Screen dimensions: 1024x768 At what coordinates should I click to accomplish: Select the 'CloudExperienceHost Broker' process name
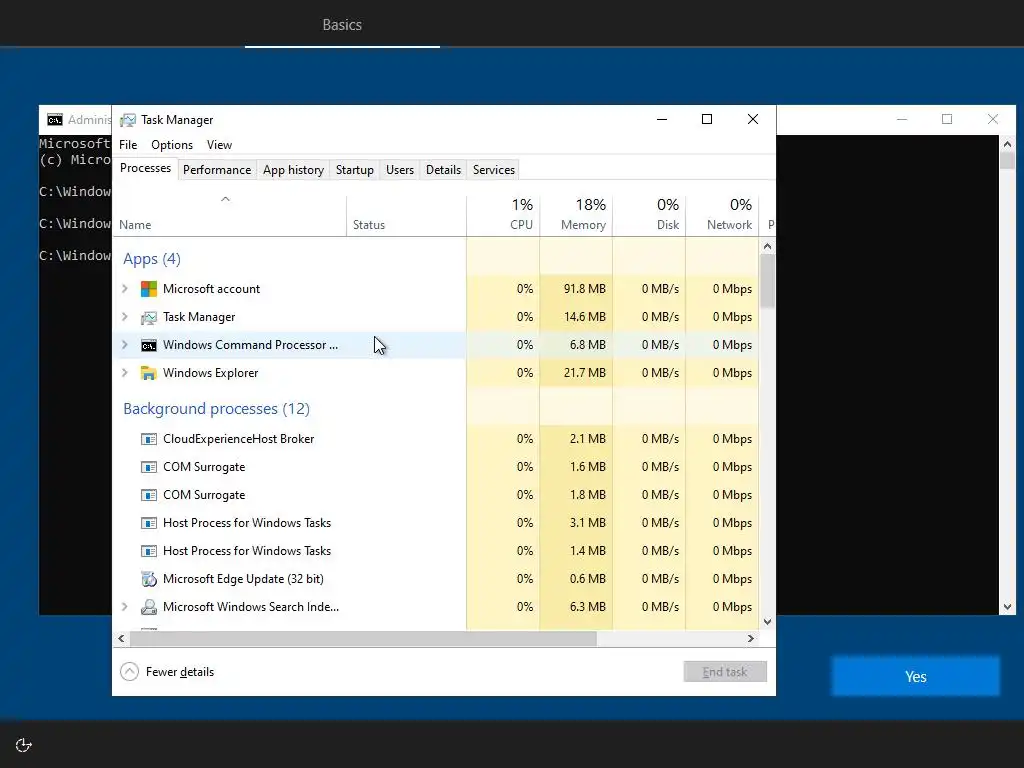tap(238, 439)
